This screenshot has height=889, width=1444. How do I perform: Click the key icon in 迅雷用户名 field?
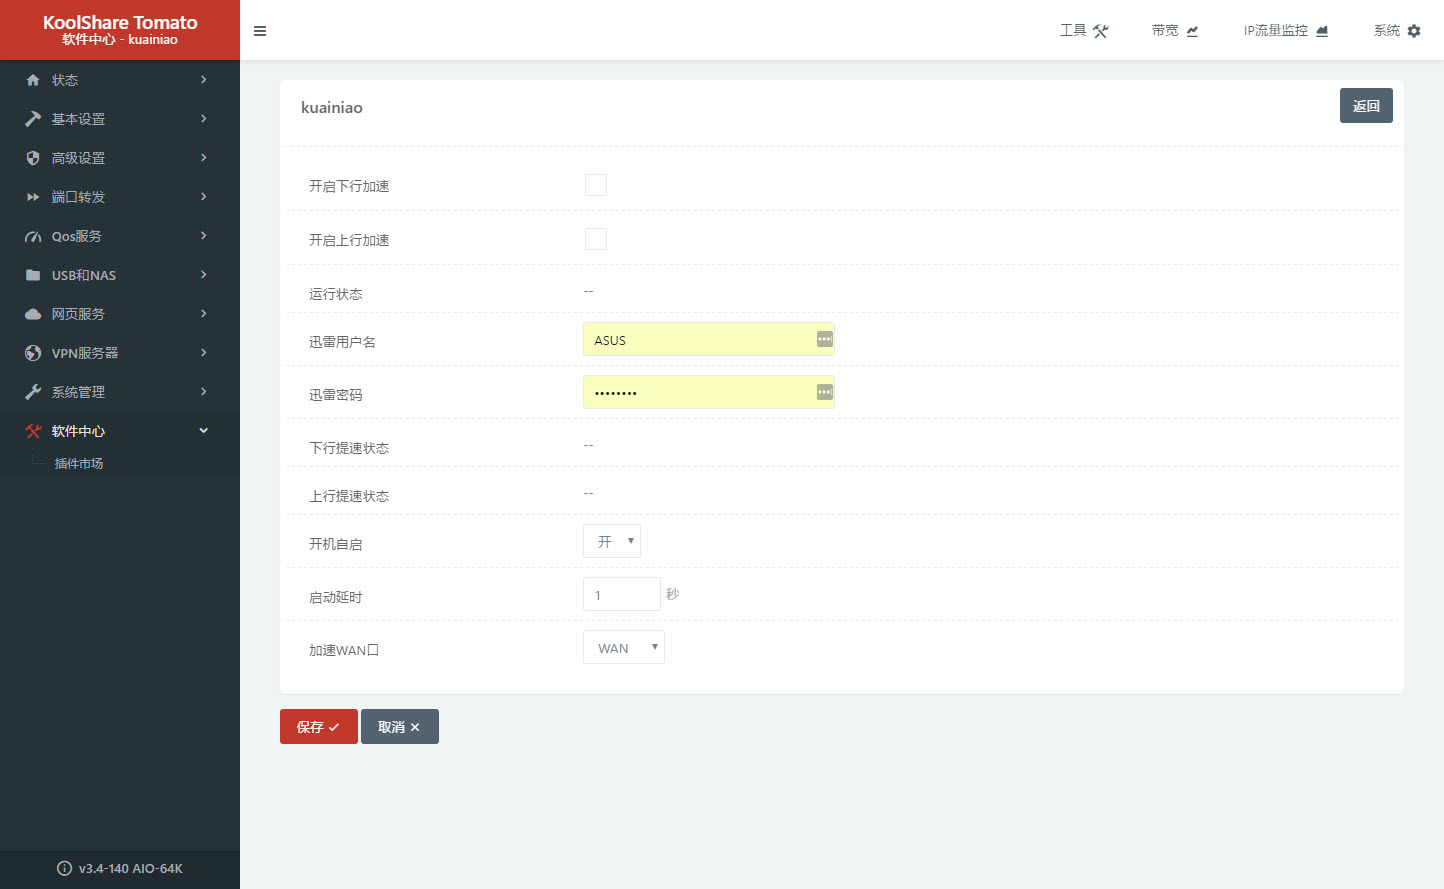click(824, 339)
